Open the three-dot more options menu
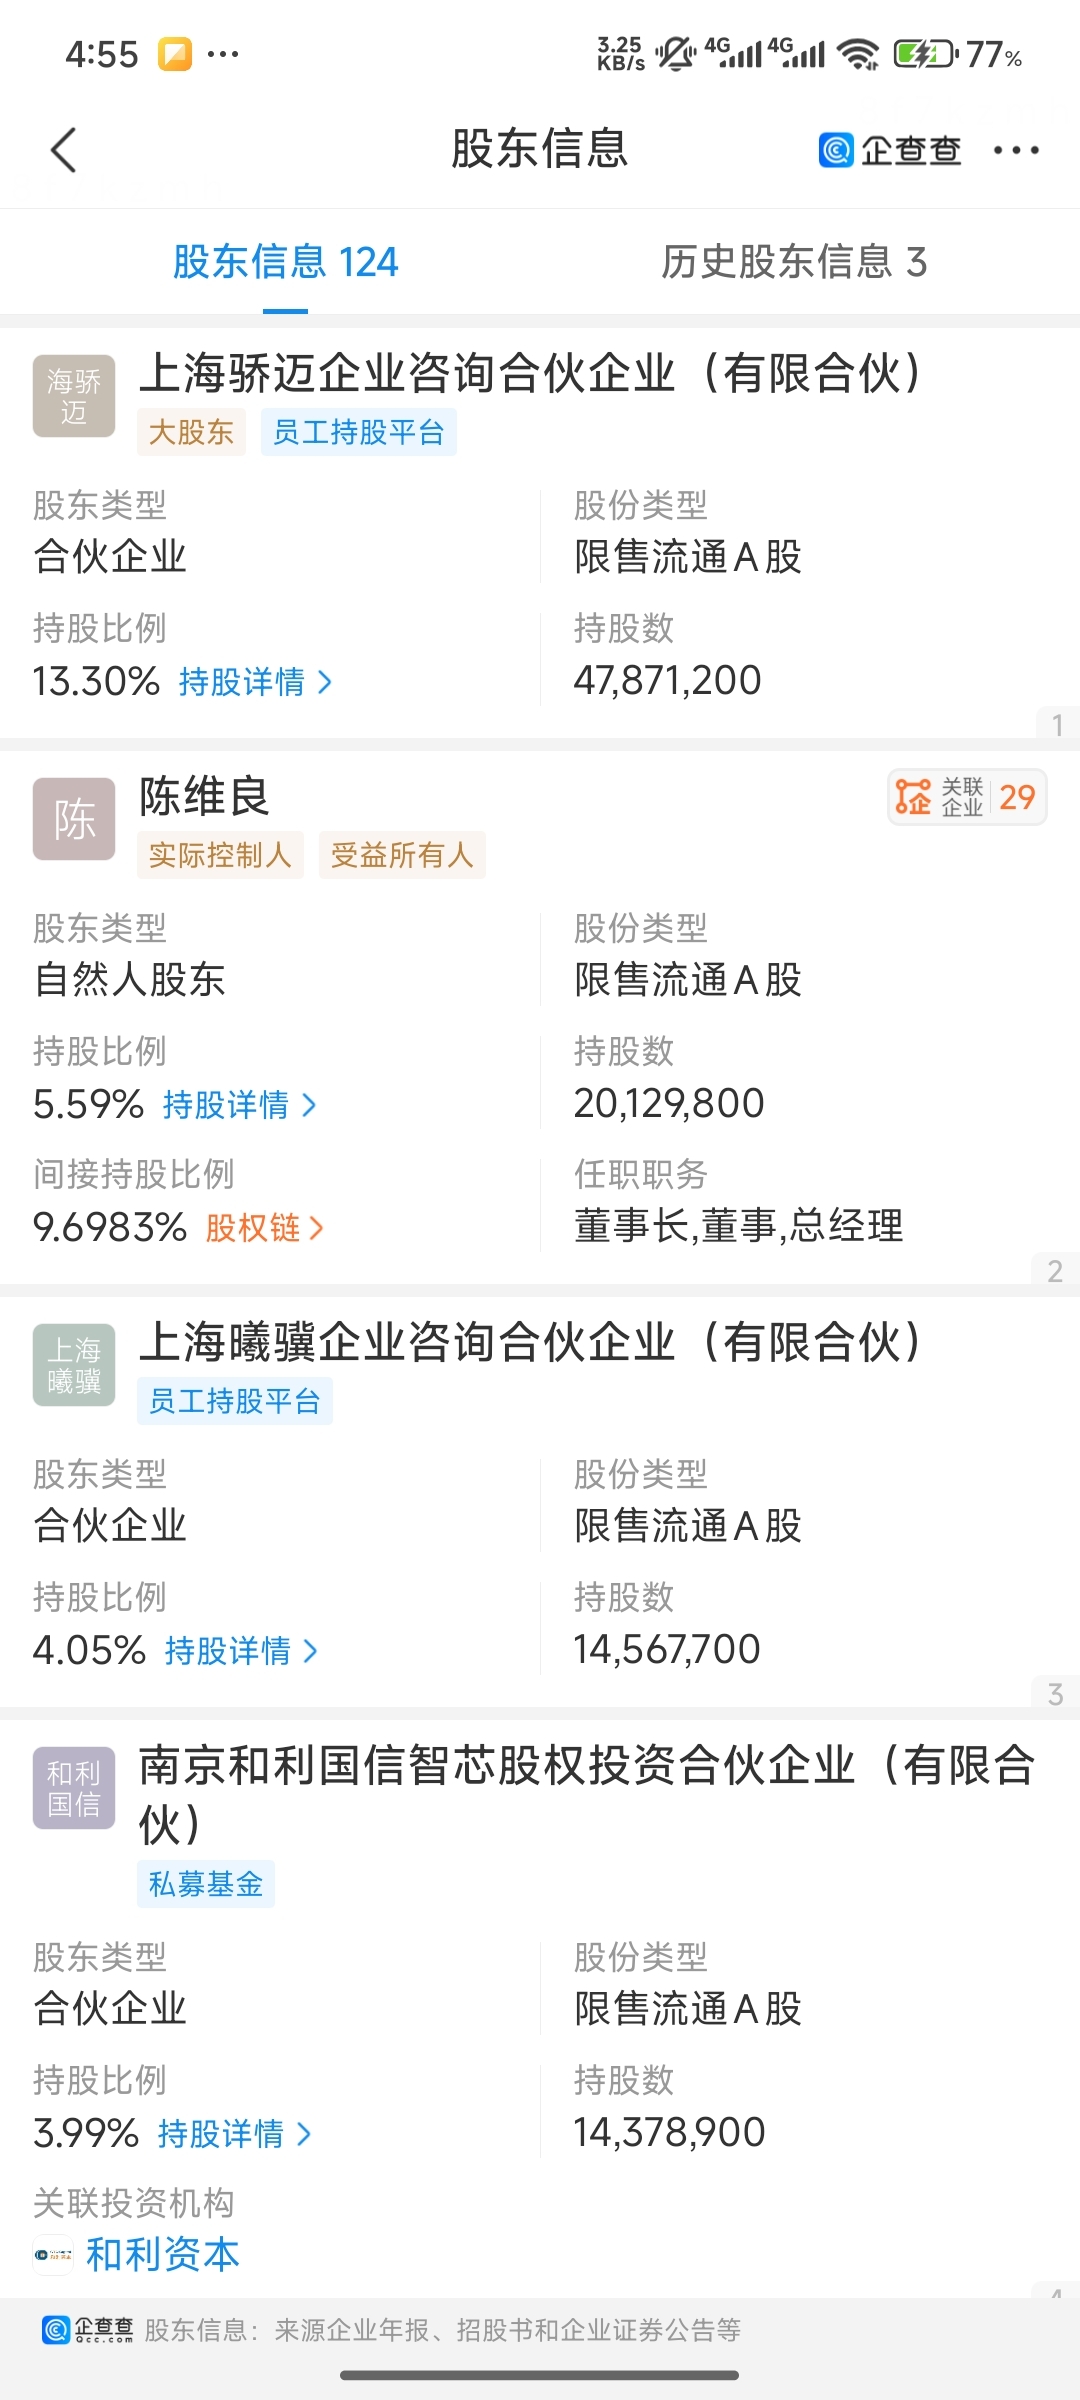This screenshot has width=1080, height=2400. point(1015,151)
